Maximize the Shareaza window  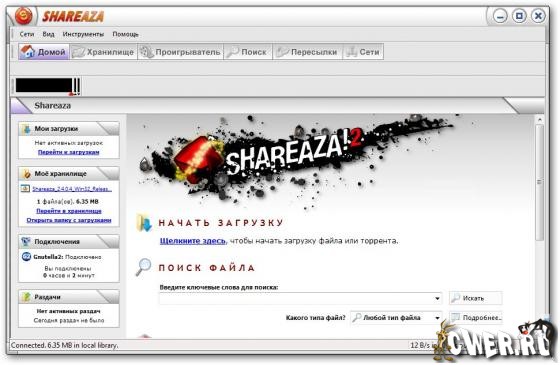[x=519, y=16]
